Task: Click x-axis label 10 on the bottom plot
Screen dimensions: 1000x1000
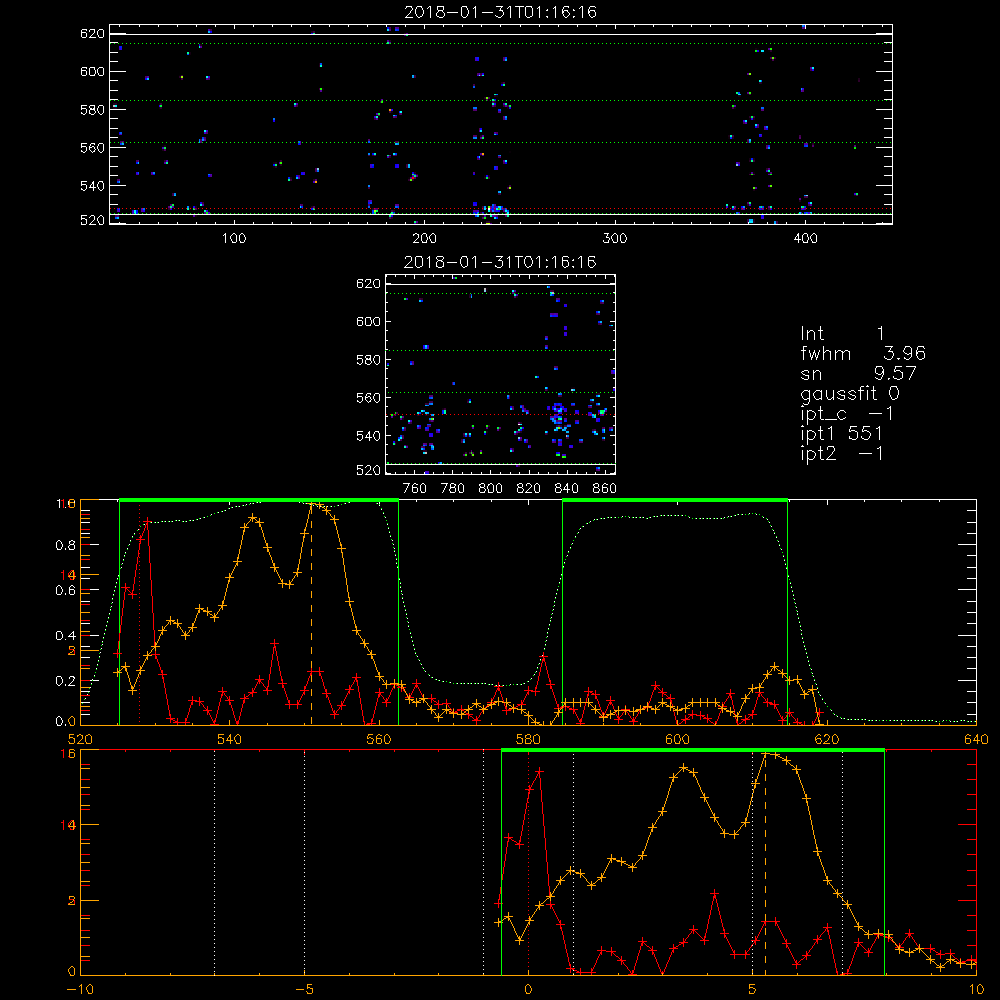Action: coord(976,989)
